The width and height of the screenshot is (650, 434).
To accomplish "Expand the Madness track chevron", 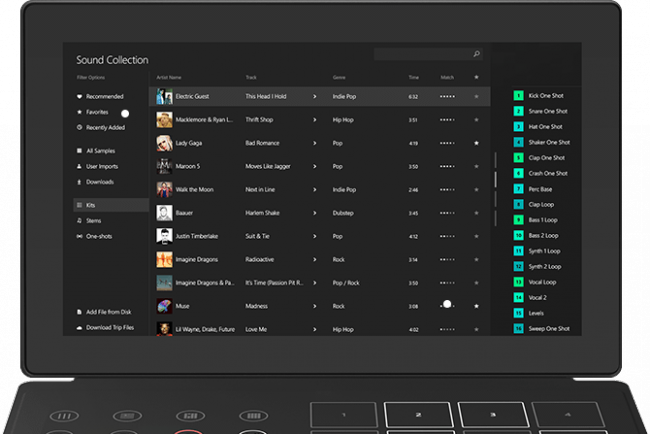I will click(315, 306).
